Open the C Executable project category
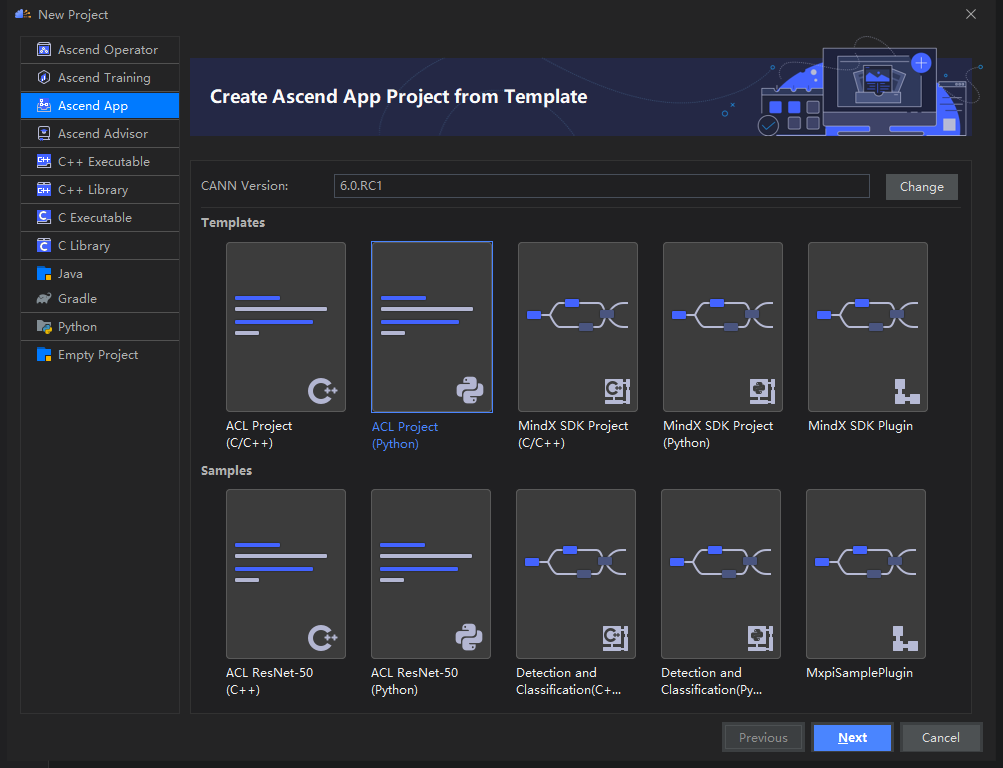The width and height of the screenshot is (1003, 768). pos(94,218)
